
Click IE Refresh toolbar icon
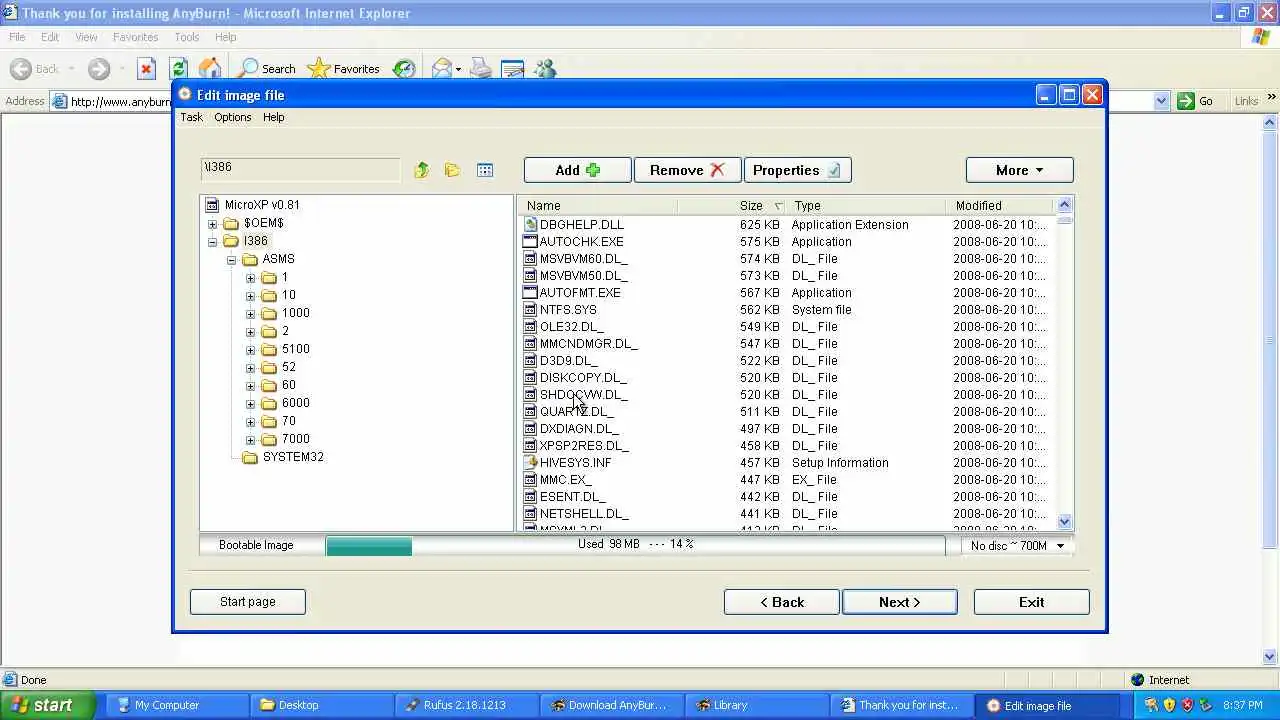(179, 68)
